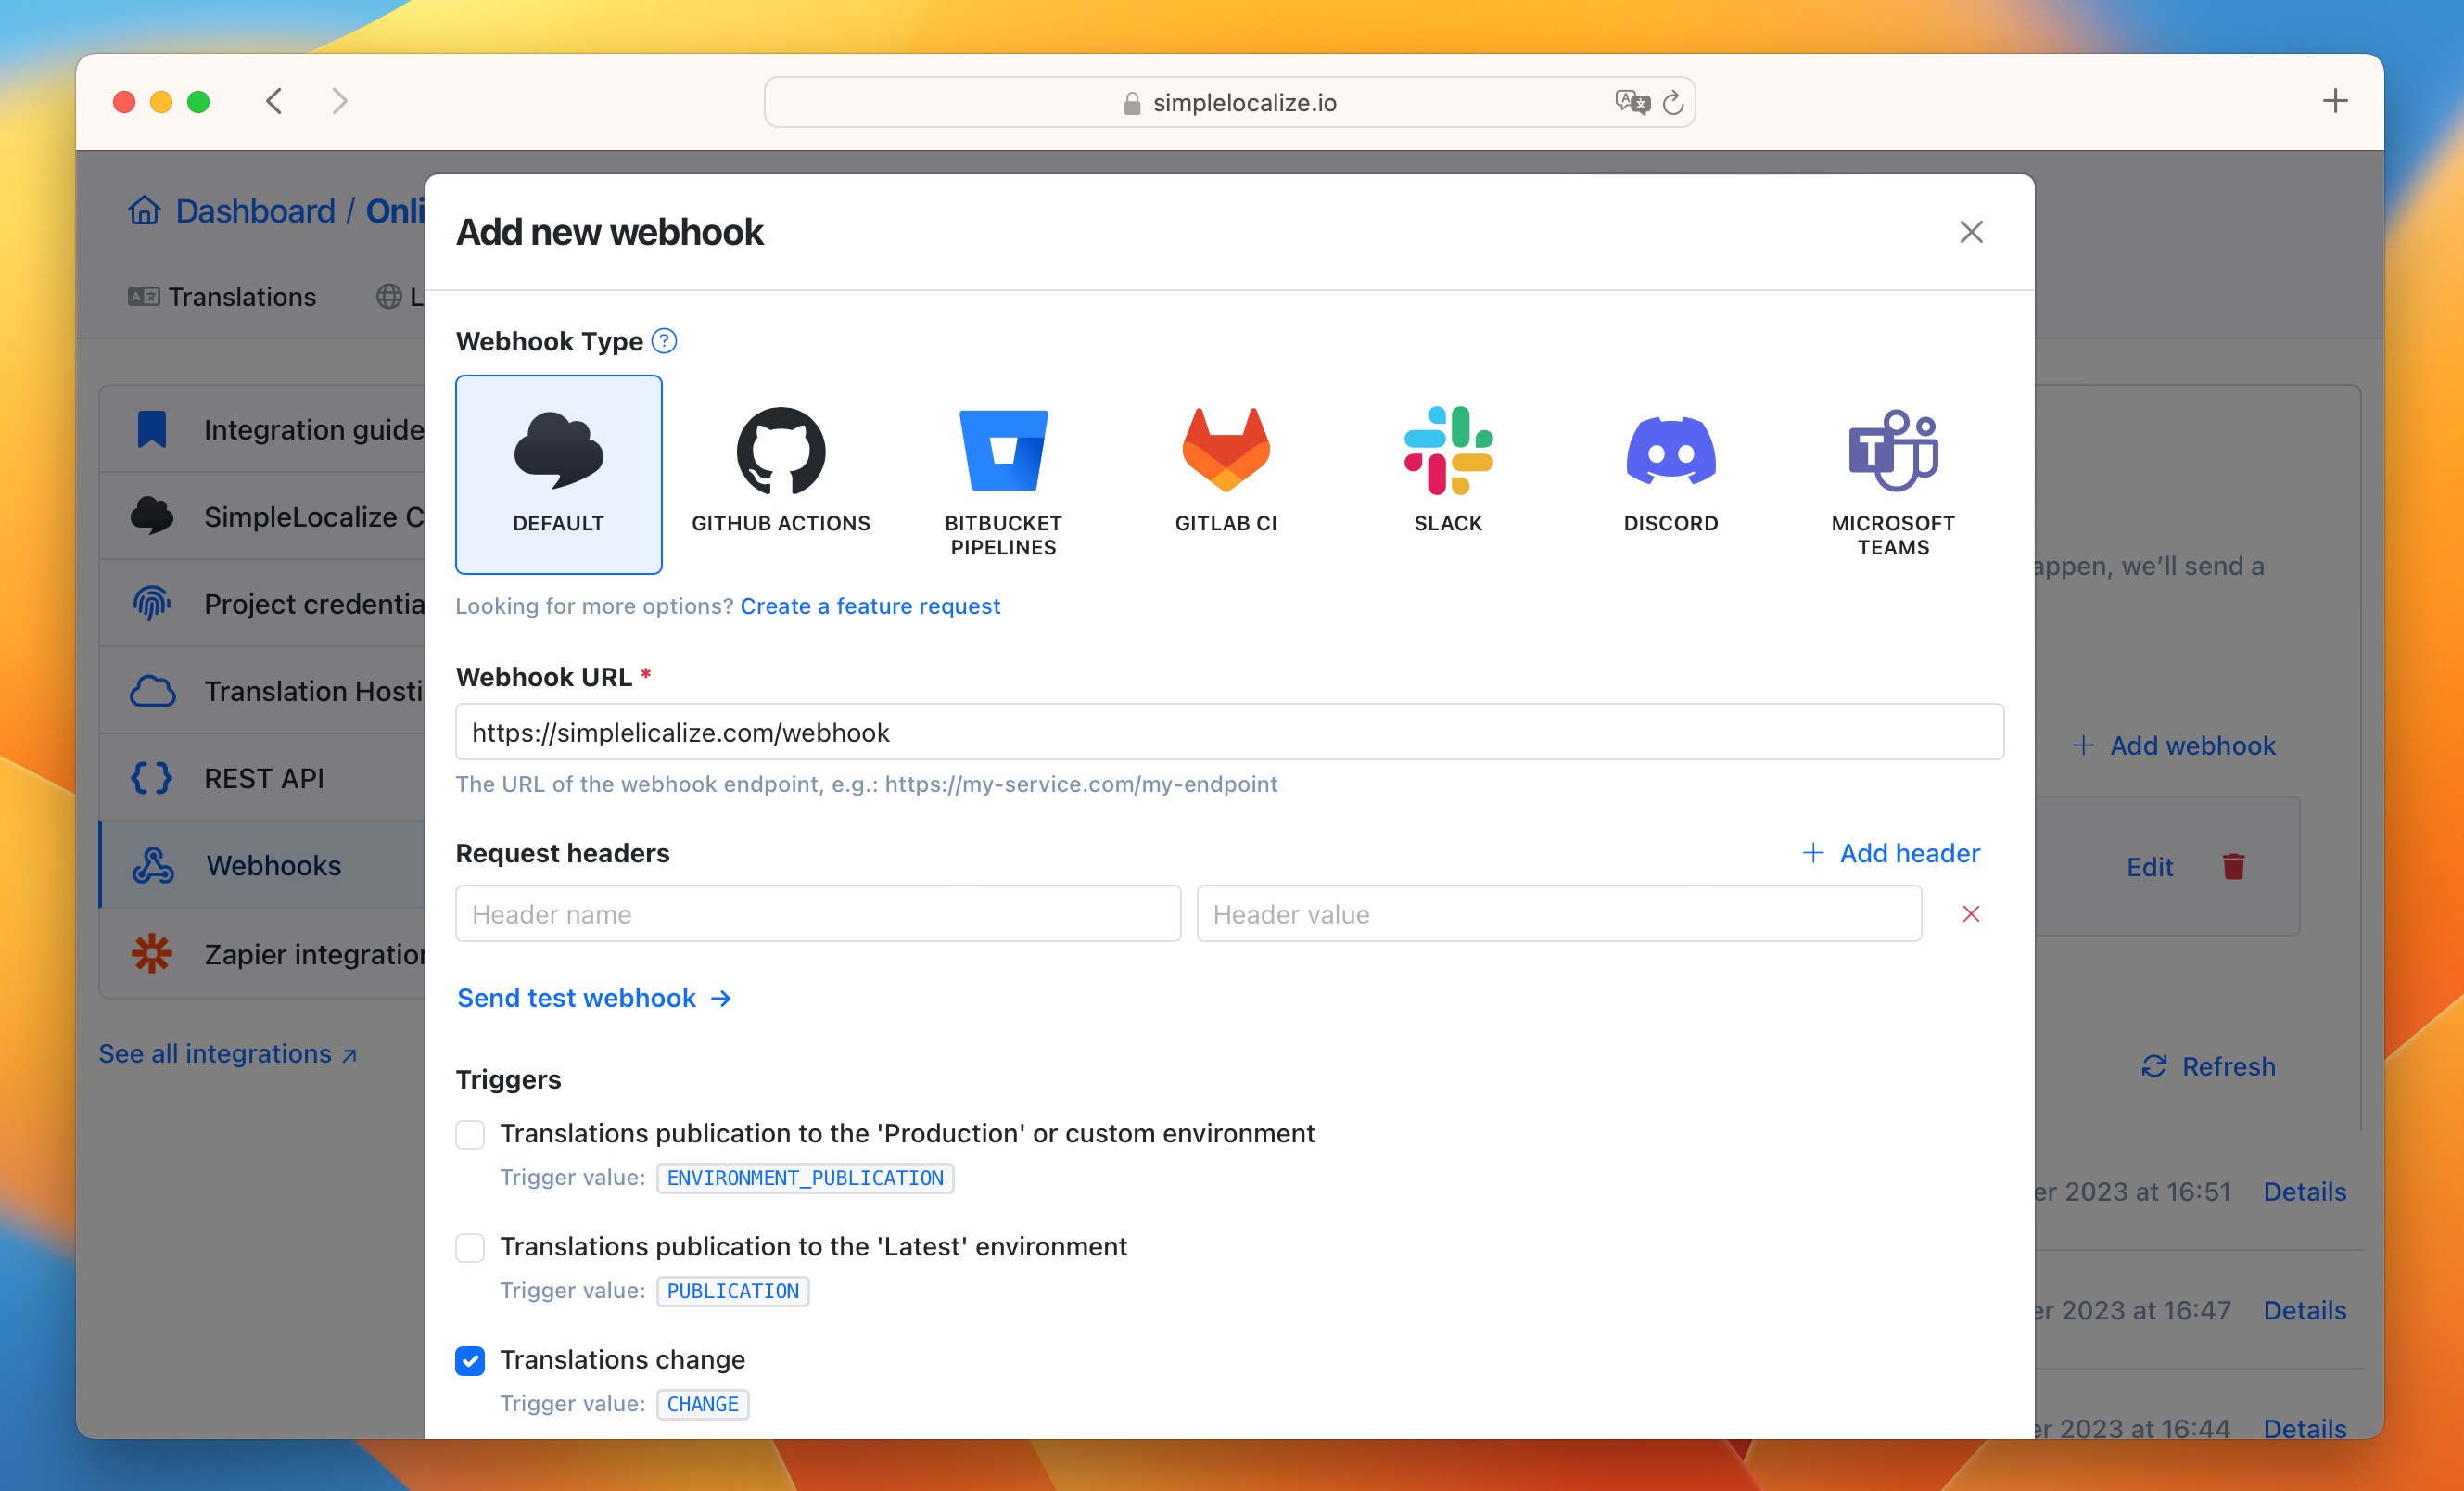Send test webhook arrow link
2464x1491 pixels.
593,998
